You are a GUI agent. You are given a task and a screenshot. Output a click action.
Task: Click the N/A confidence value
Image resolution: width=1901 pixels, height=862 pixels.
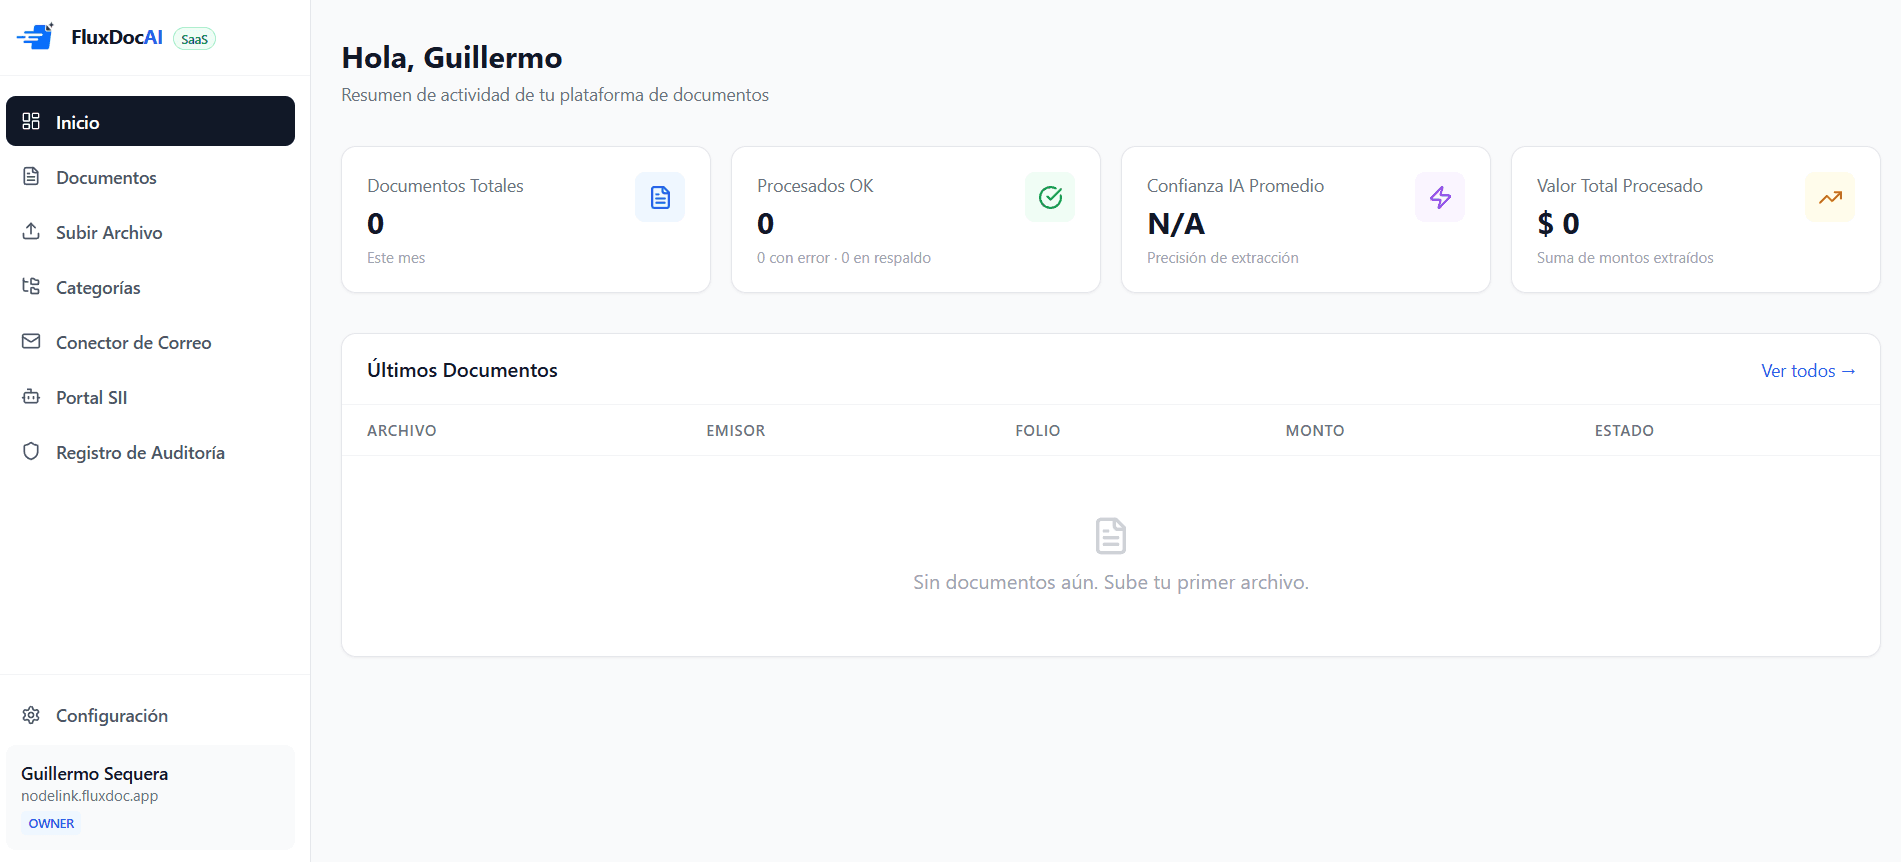pyautogui.click(x=1176, y=223)
